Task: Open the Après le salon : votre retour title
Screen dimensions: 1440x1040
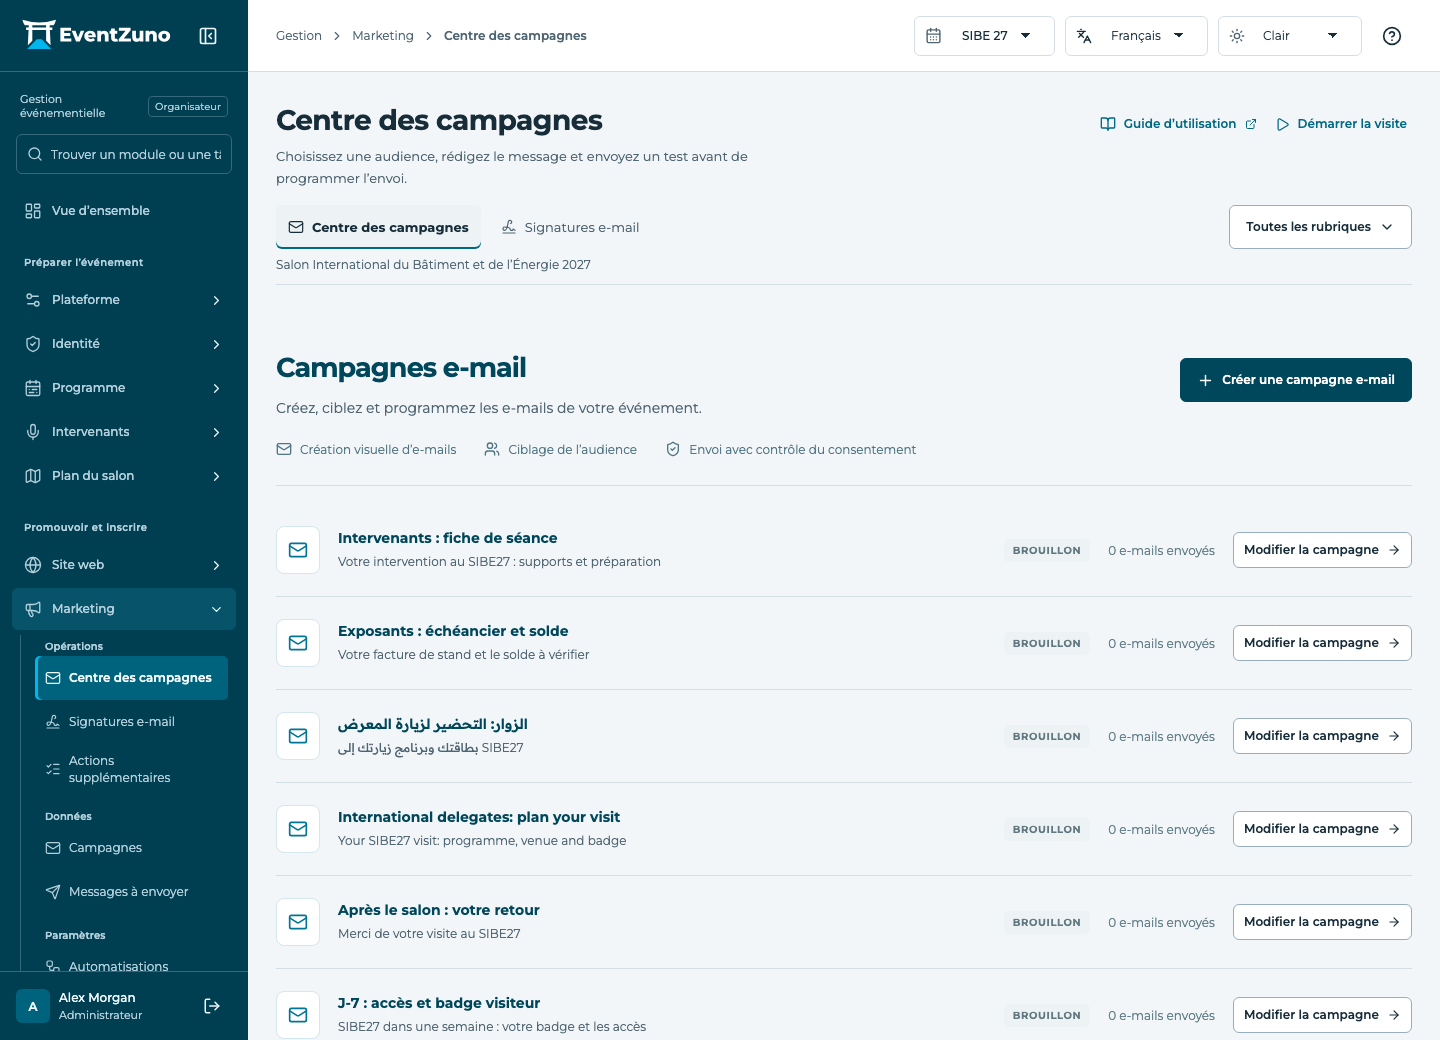Action: 439,910
